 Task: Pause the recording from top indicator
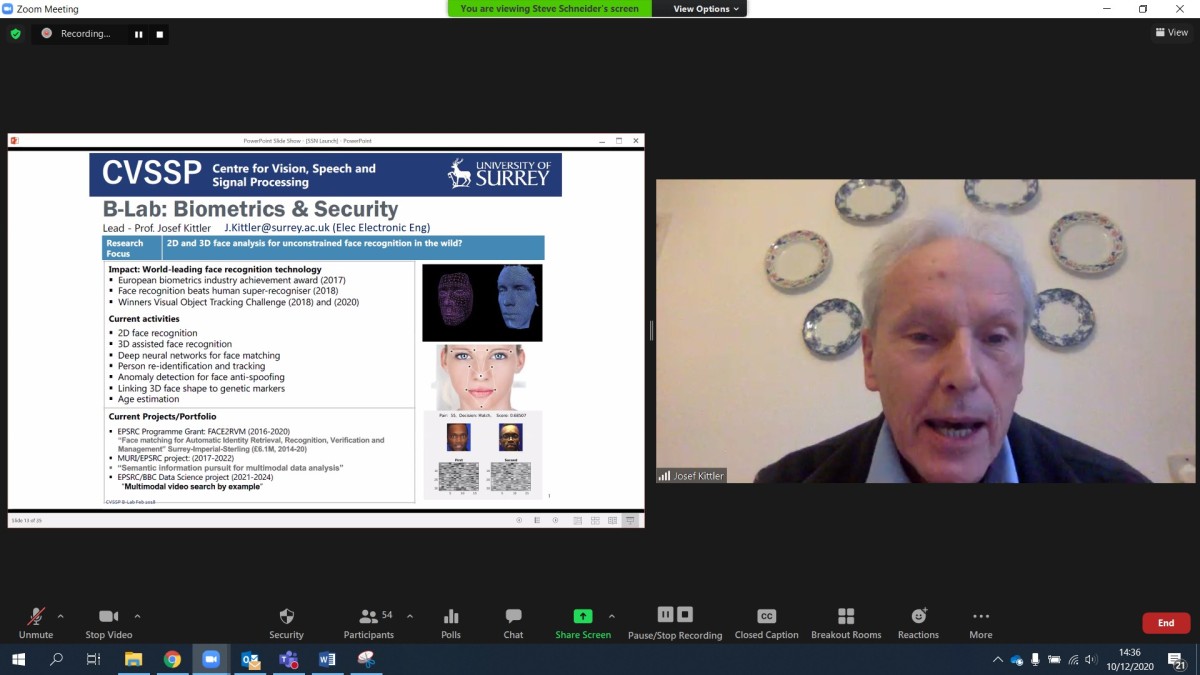(x=139, y=34)
